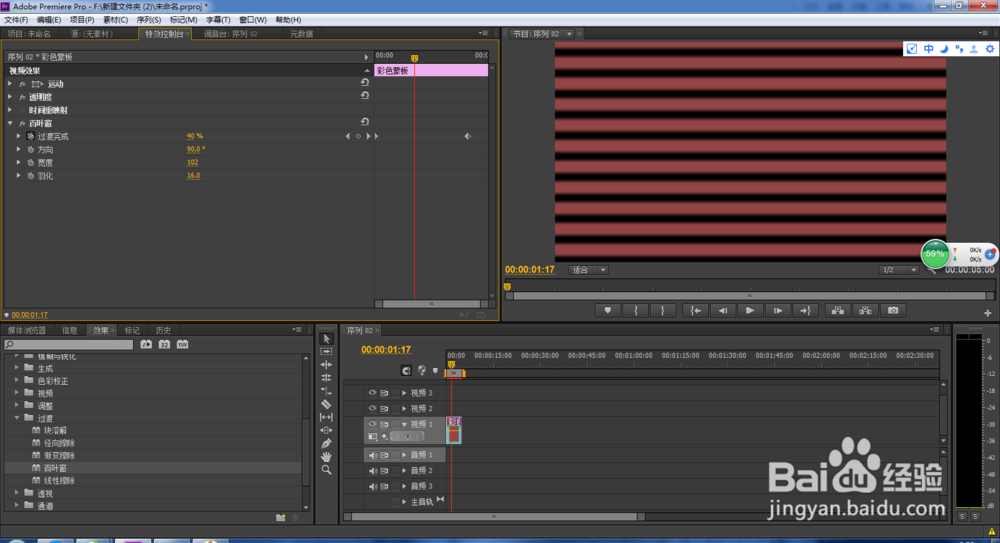
Task: Export frame with camera icon
Action: tap(893, 311)
